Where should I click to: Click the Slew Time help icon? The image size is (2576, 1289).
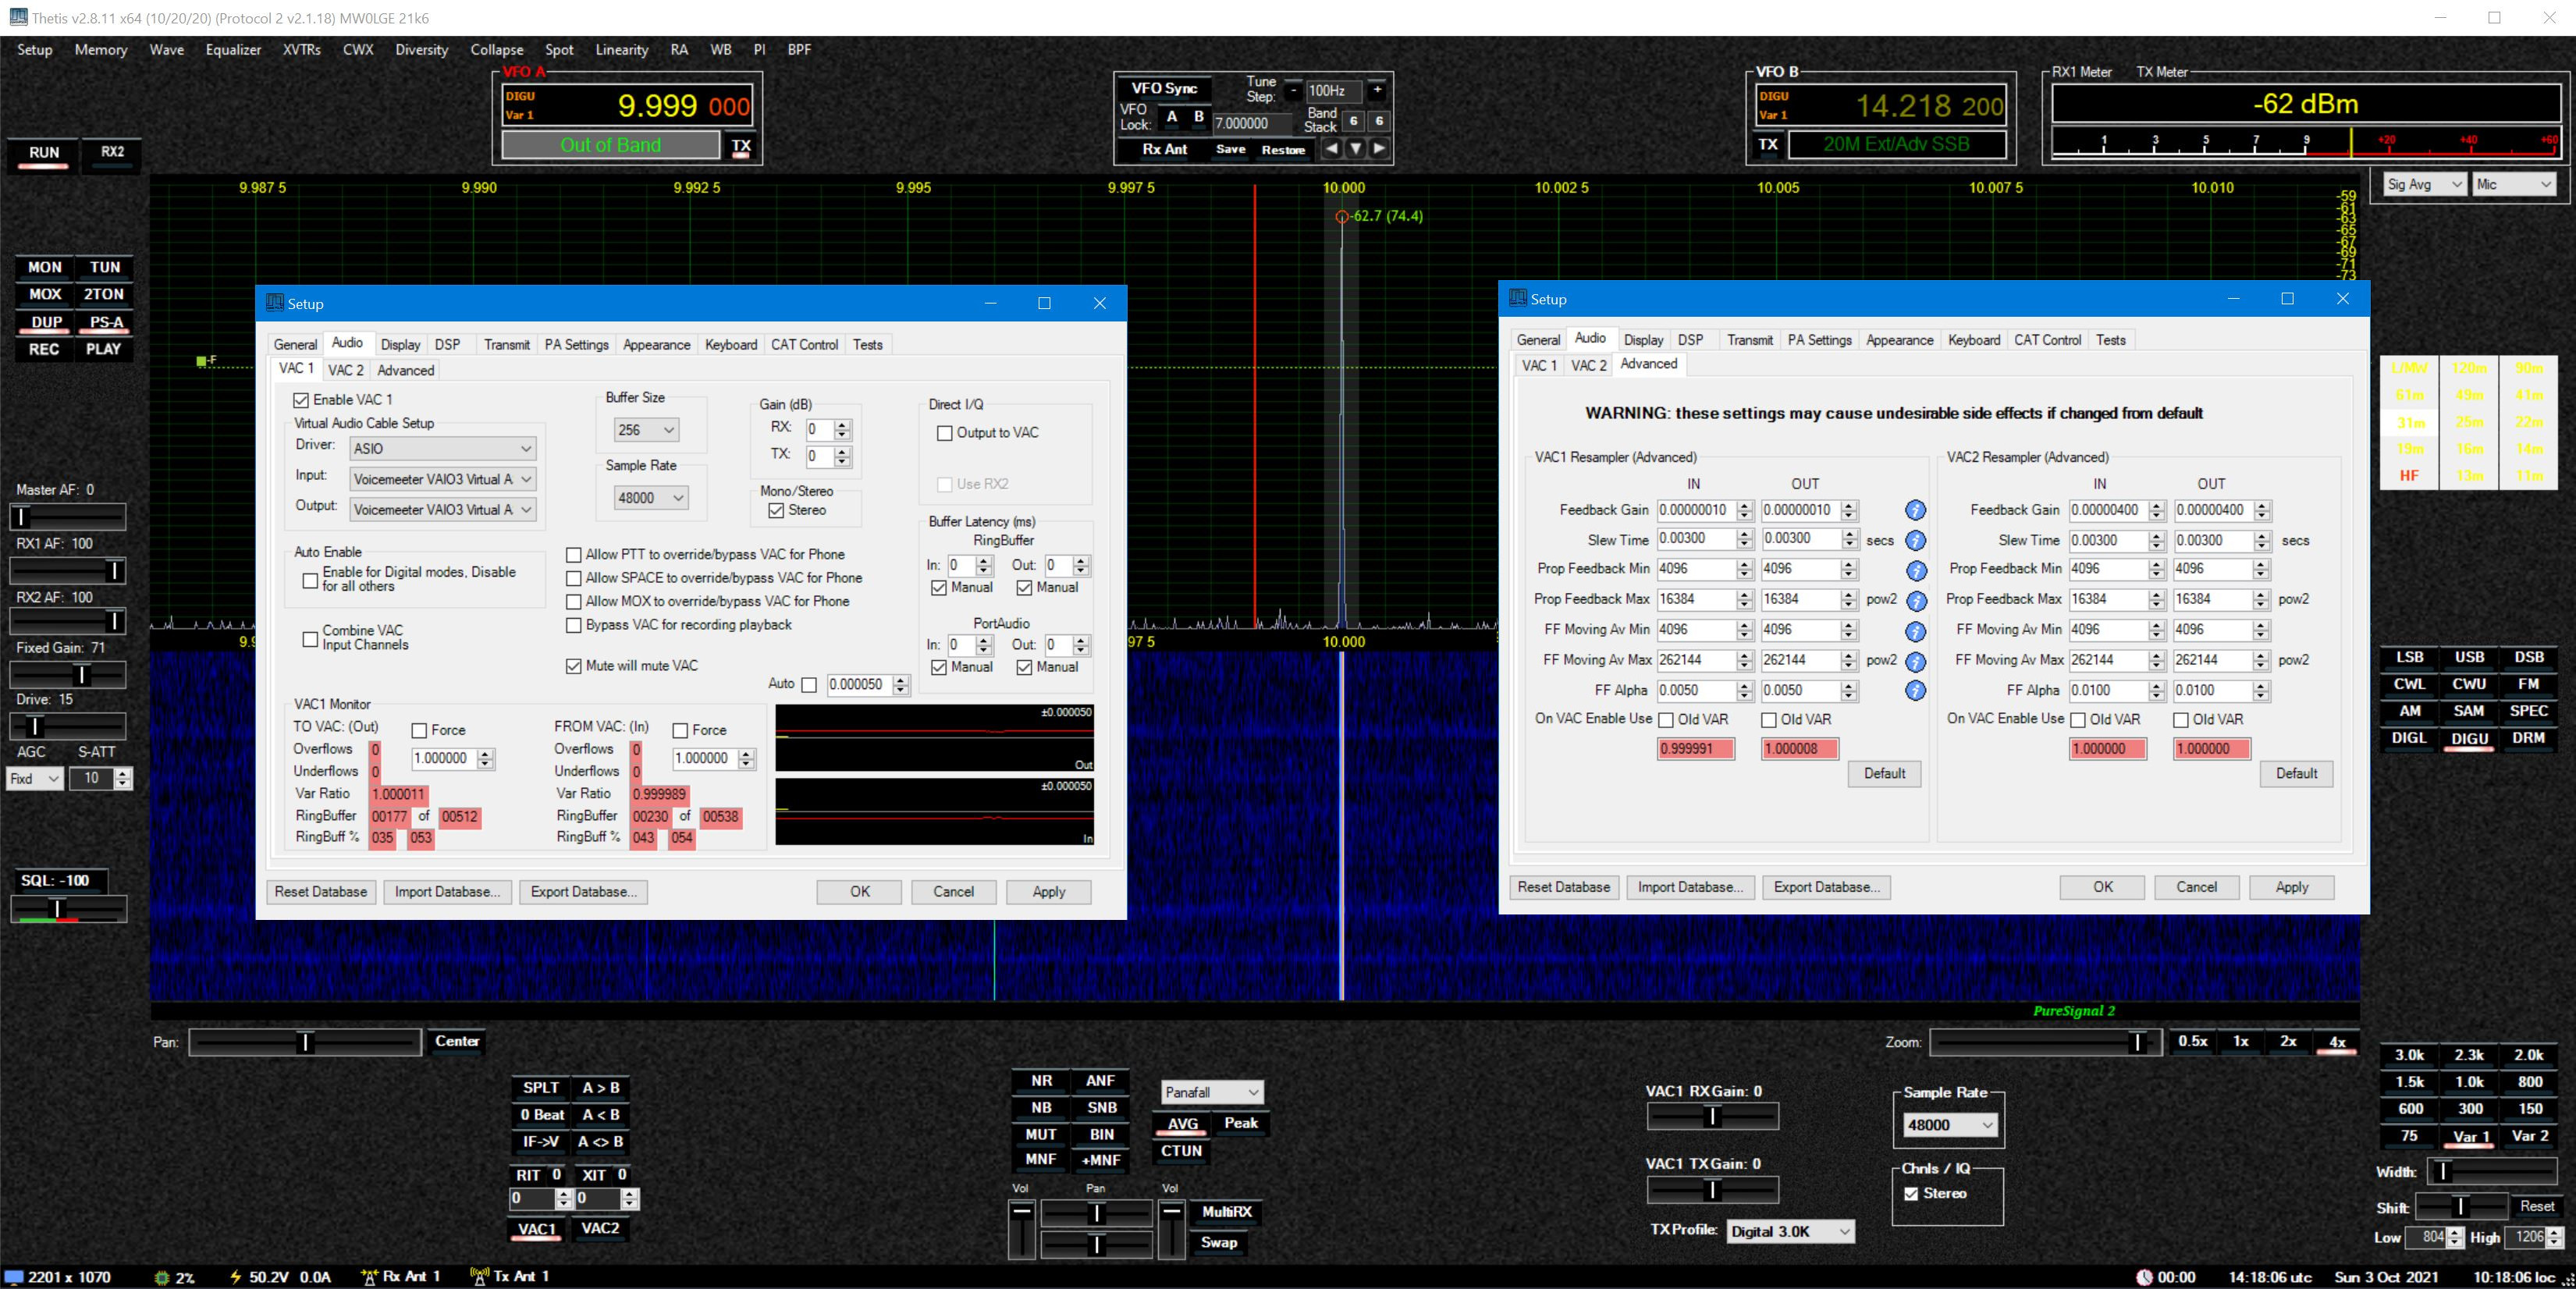tap(1914, 541)
